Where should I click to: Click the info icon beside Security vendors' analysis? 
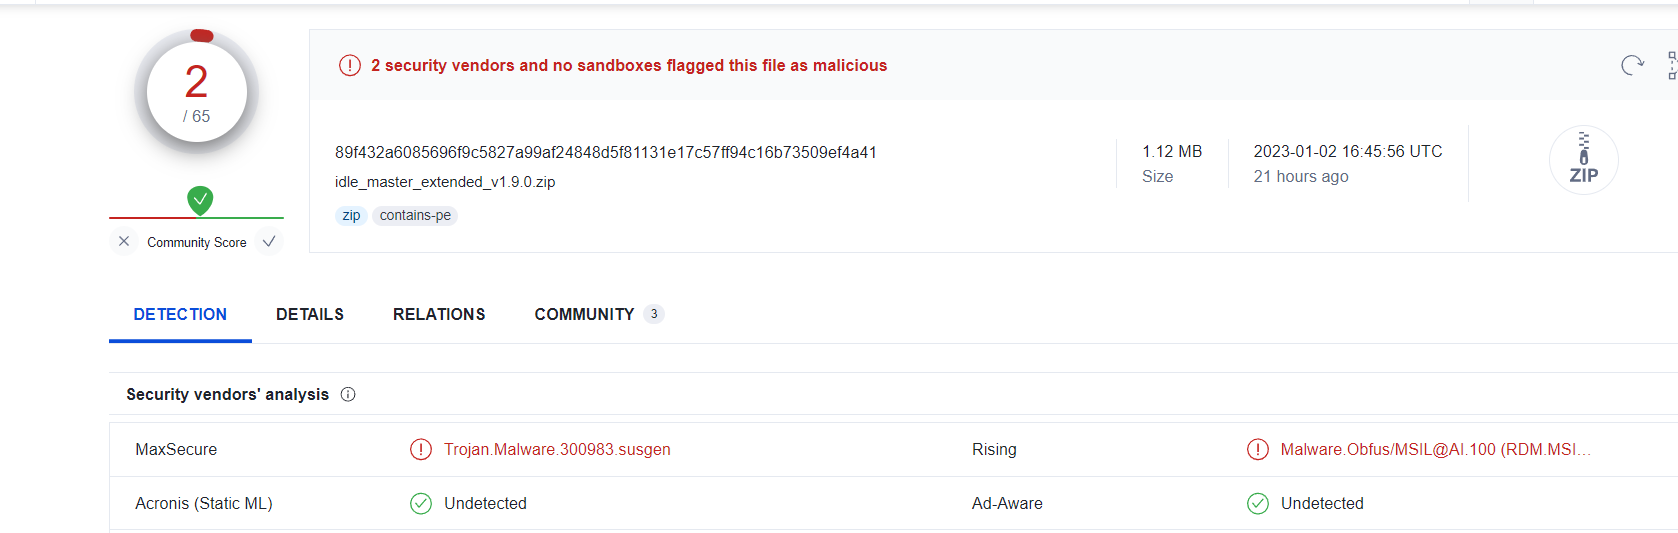click(348, 394)
